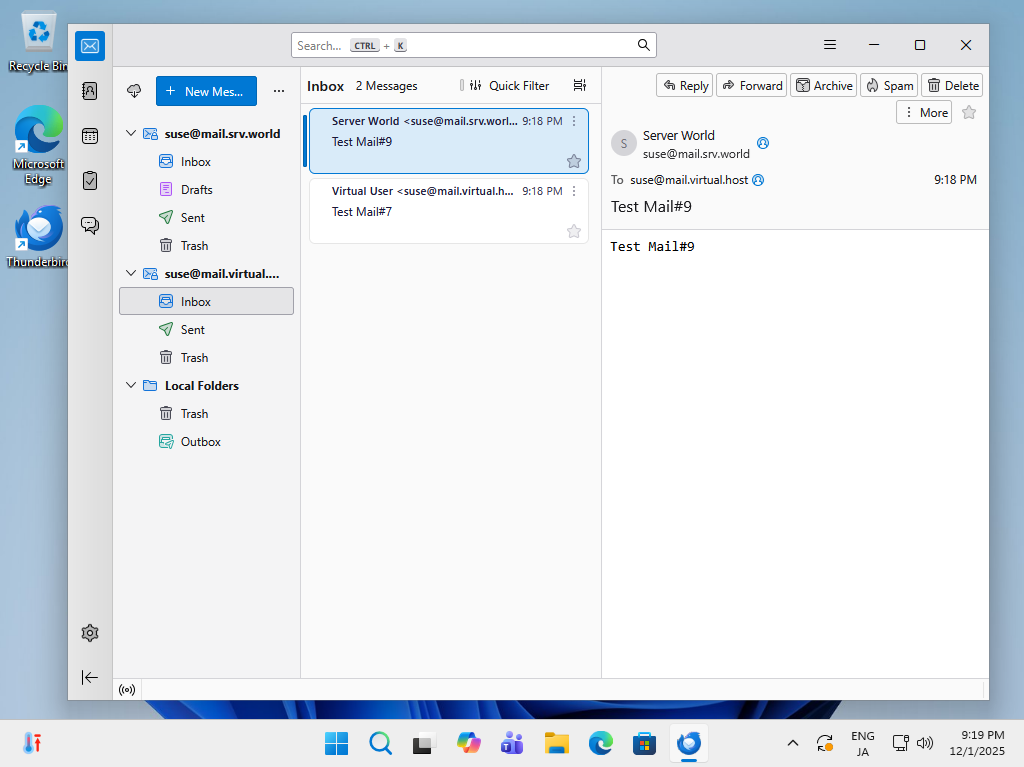Image resolution: width=1024 pixels, height=767 pixels.
Task: Toggle star on Test Mail#9 in list
Action: pos(574,161)
